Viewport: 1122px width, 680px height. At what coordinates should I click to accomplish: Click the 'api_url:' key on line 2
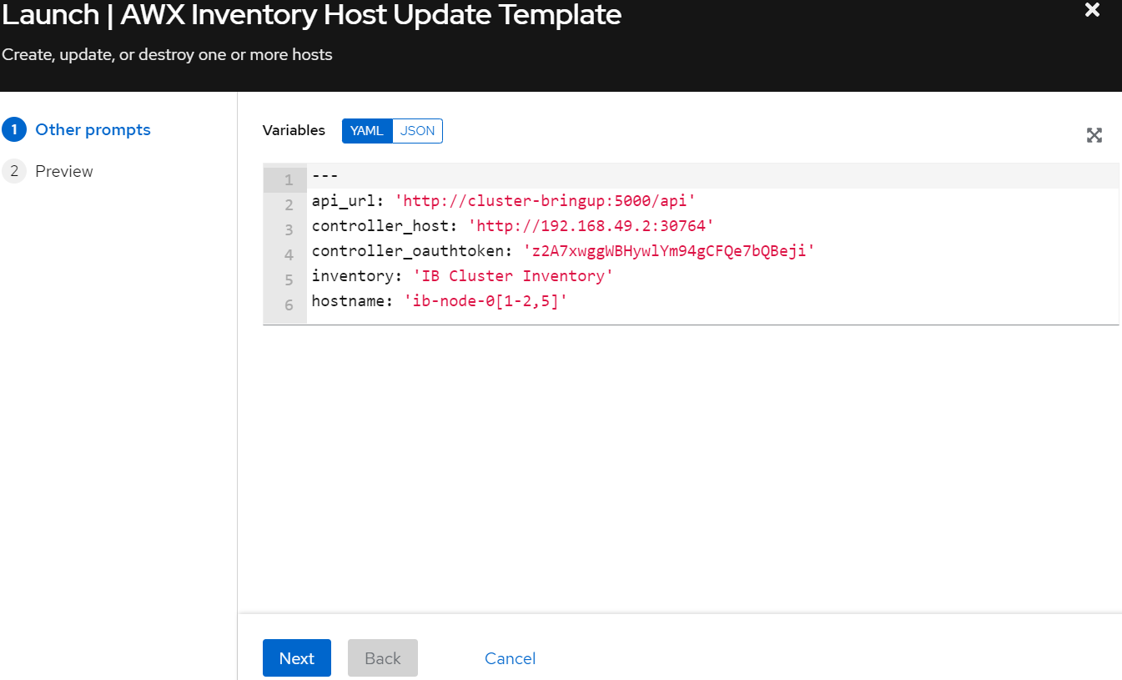(x=348, y=201)
